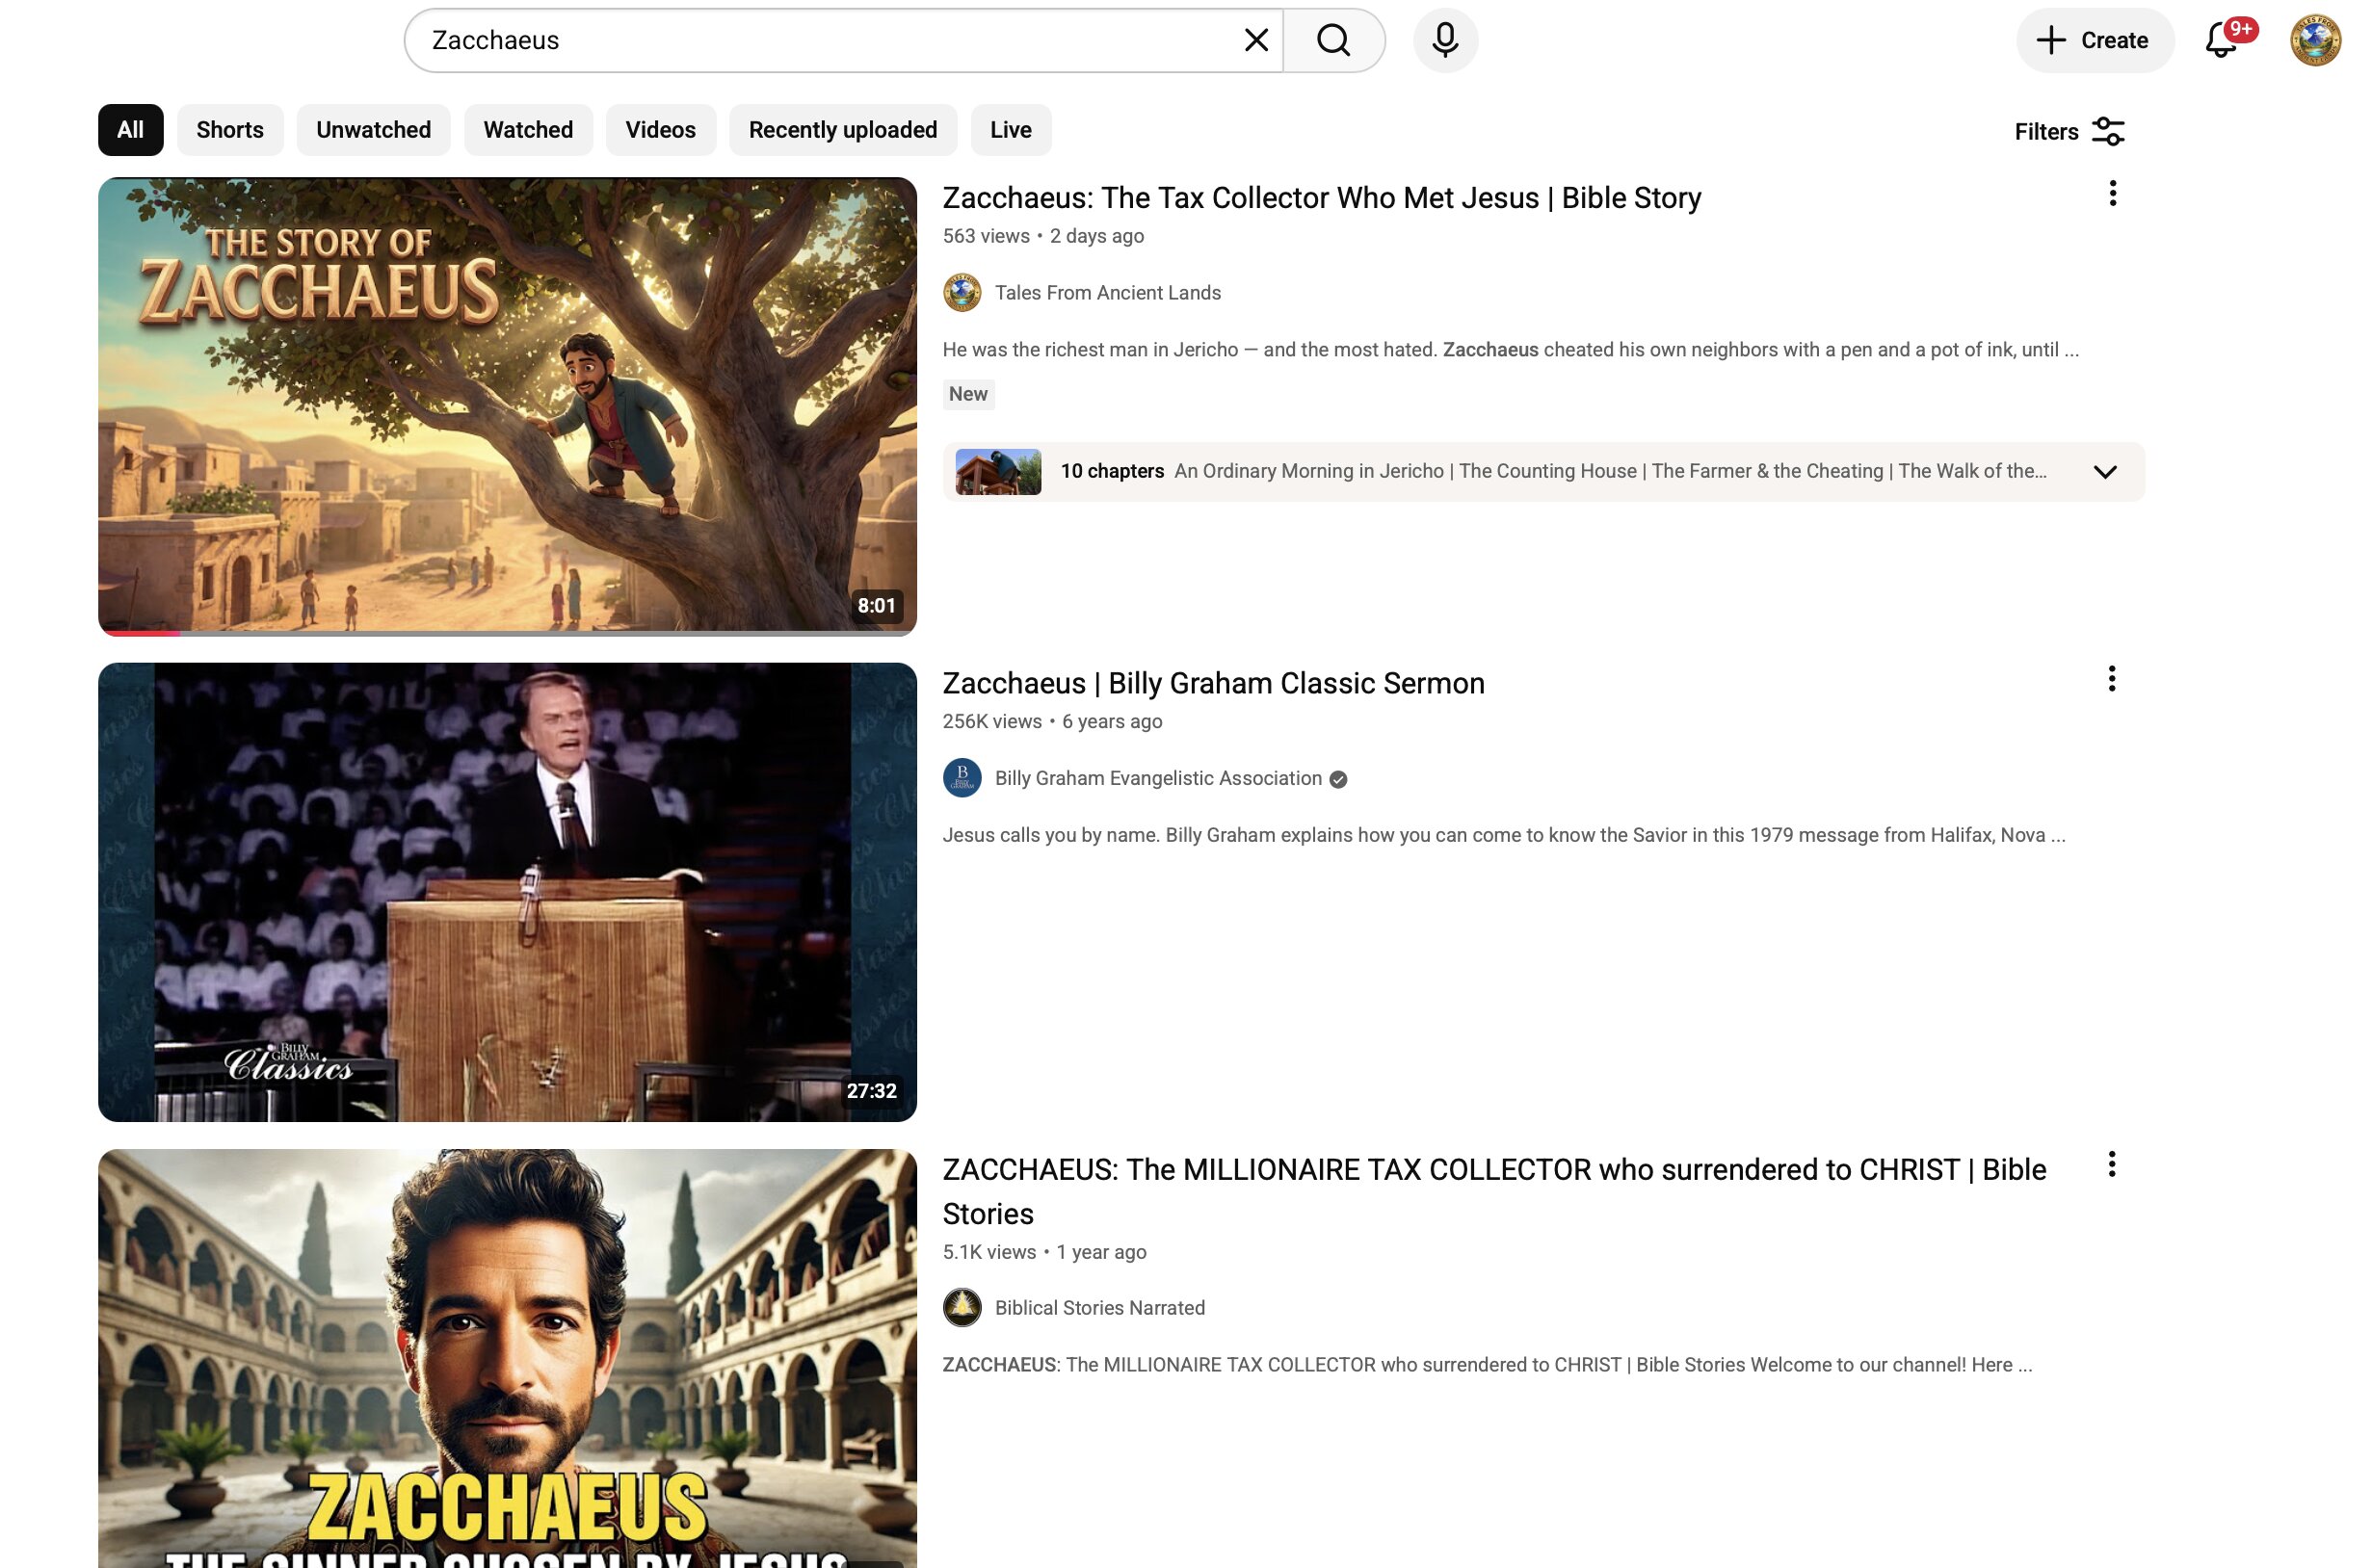
Task: Visit Tales From Ancient Lands channel name
Action: click(x=1107, y=293)
